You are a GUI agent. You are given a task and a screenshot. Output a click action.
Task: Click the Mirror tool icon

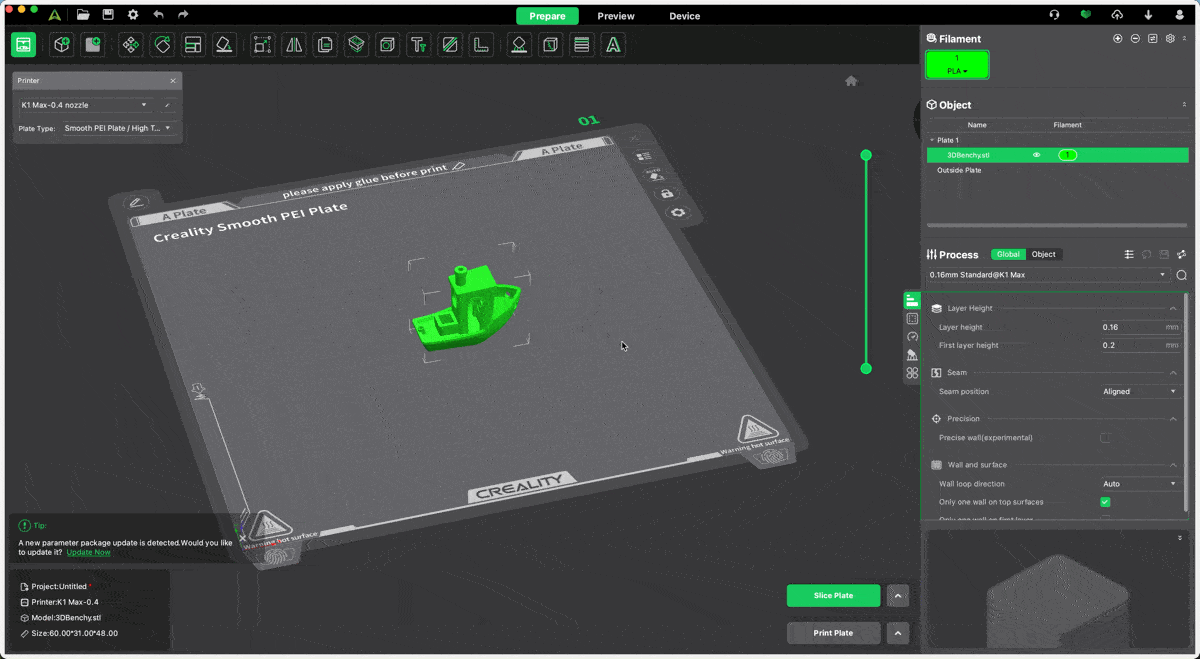click(x=294, y=45)
